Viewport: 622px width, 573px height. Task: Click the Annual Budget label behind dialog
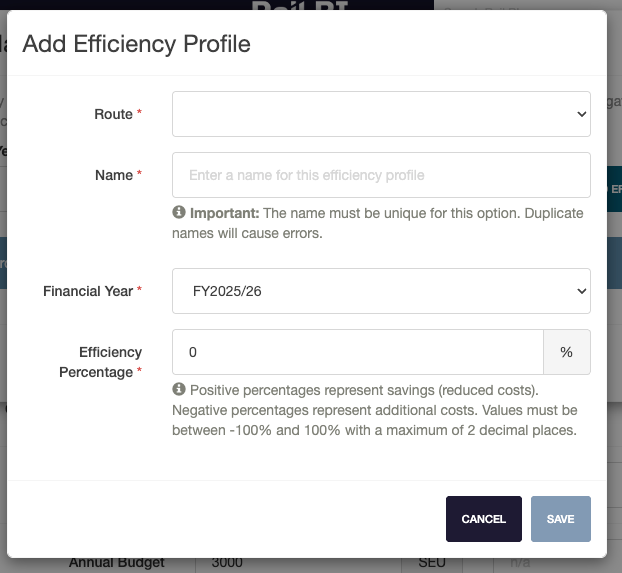tap(116, 563)
